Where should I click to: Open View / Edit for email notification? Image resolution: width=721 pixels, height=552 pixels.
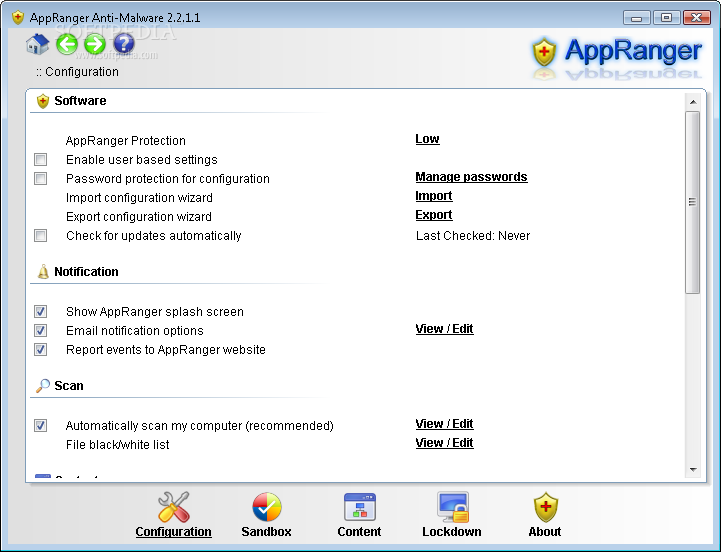(444, 329)
